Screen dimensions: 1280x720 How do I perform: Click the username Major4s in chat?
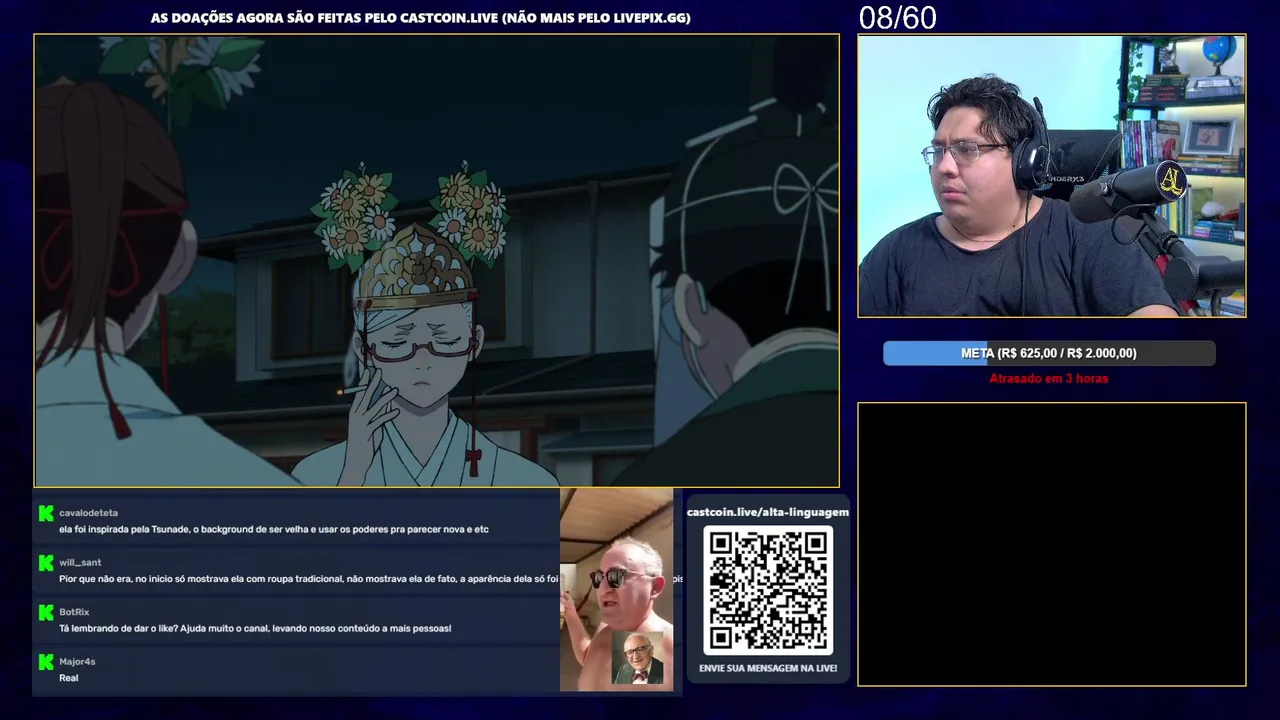point(77,662)
